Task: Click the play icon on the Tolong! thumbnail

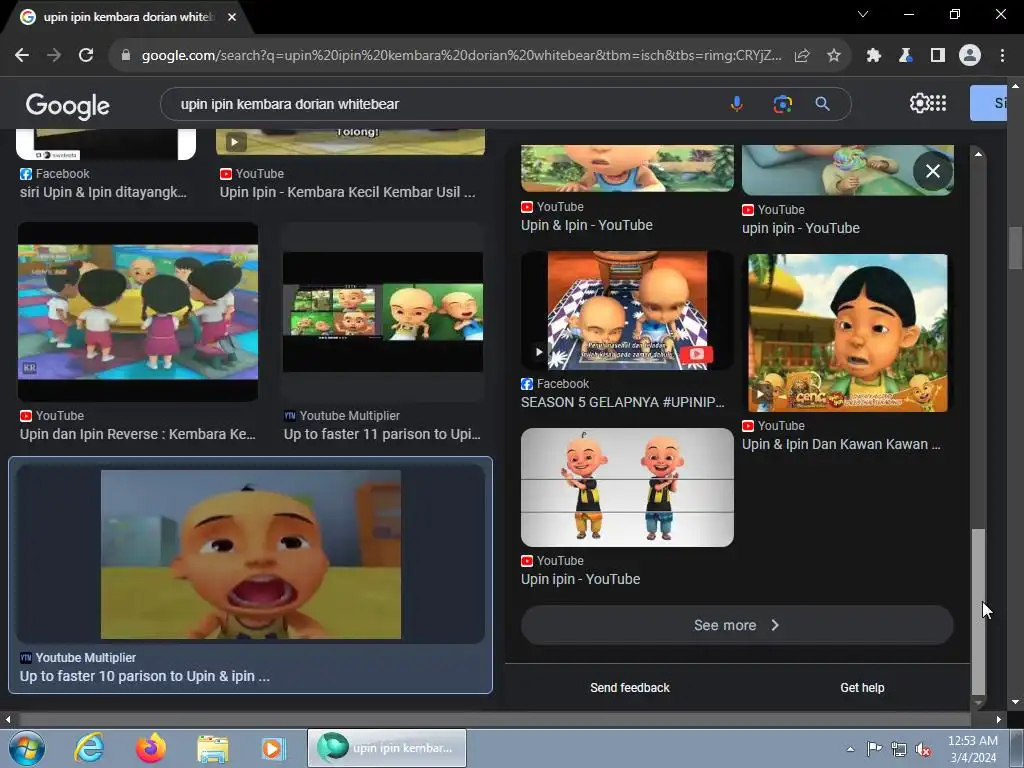Action: [236, 141]
